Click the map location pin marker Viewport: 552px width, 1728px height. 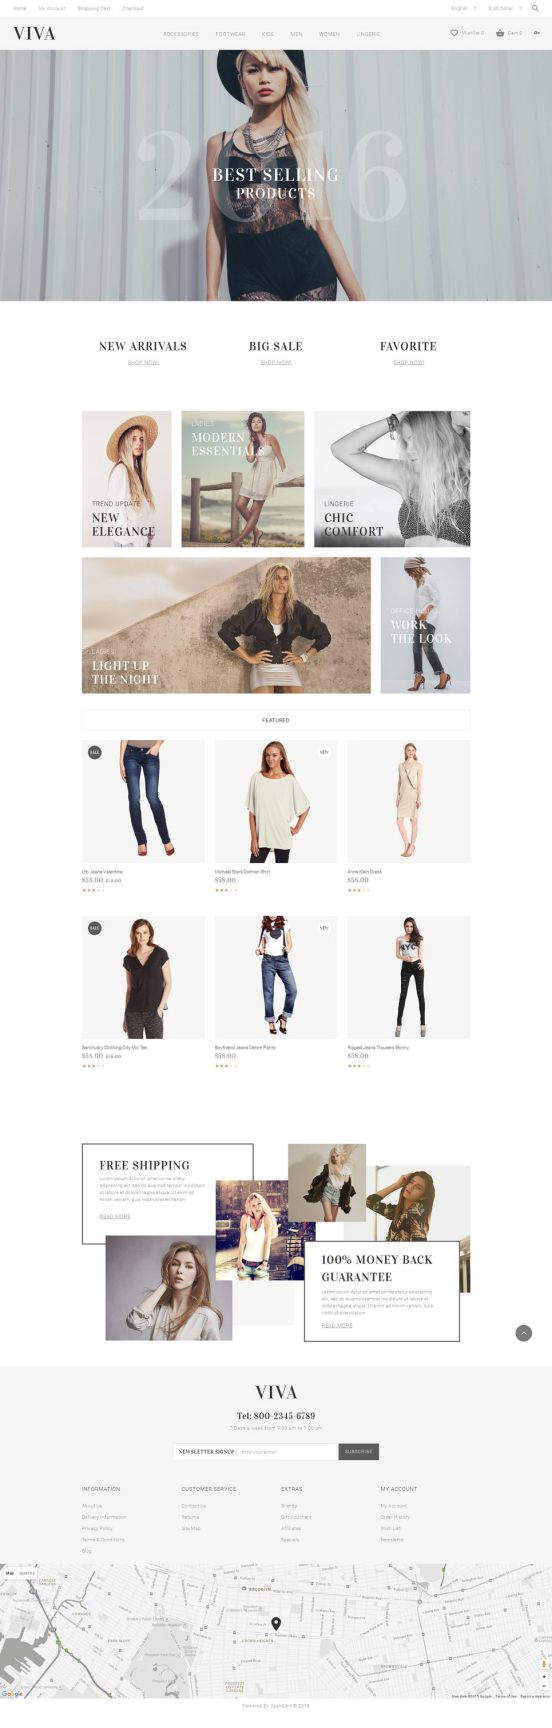[x=276, y=1623]
